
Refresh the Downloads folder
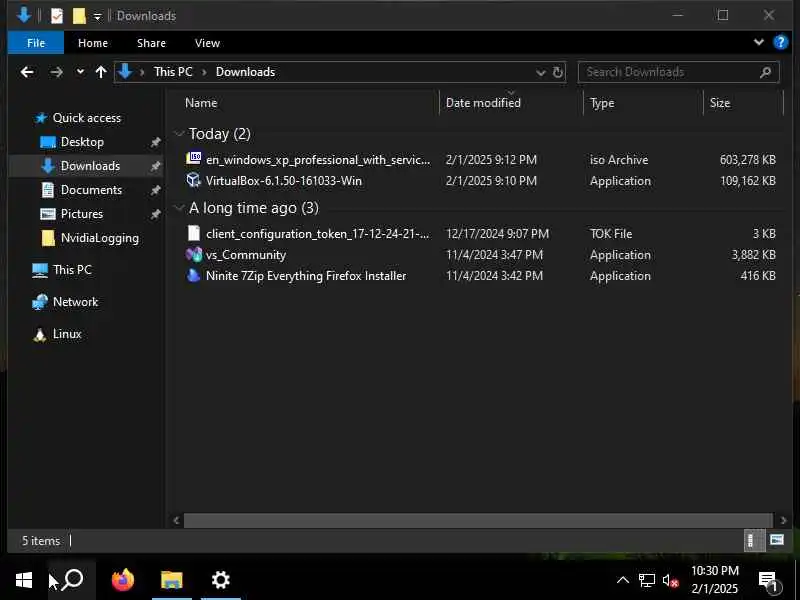pos(558,72)
